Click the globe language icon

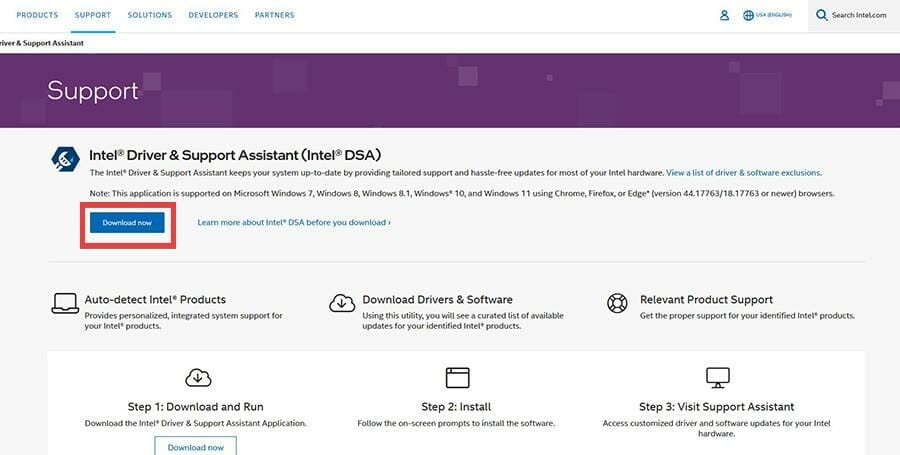click(748, 15)
